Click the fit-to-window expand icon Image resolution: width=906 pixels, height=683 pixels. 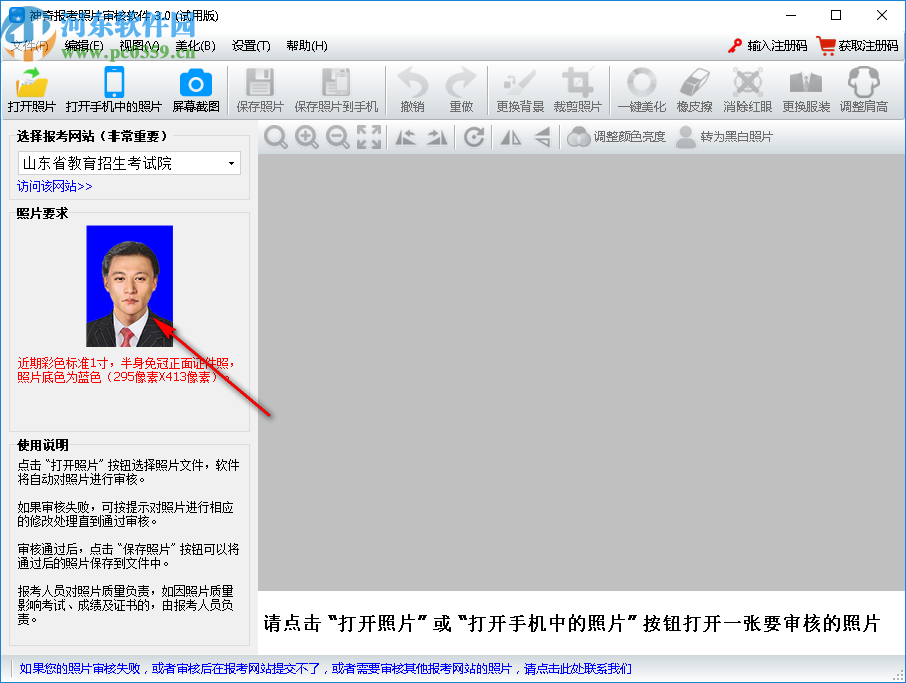click(x=369, y=137)
